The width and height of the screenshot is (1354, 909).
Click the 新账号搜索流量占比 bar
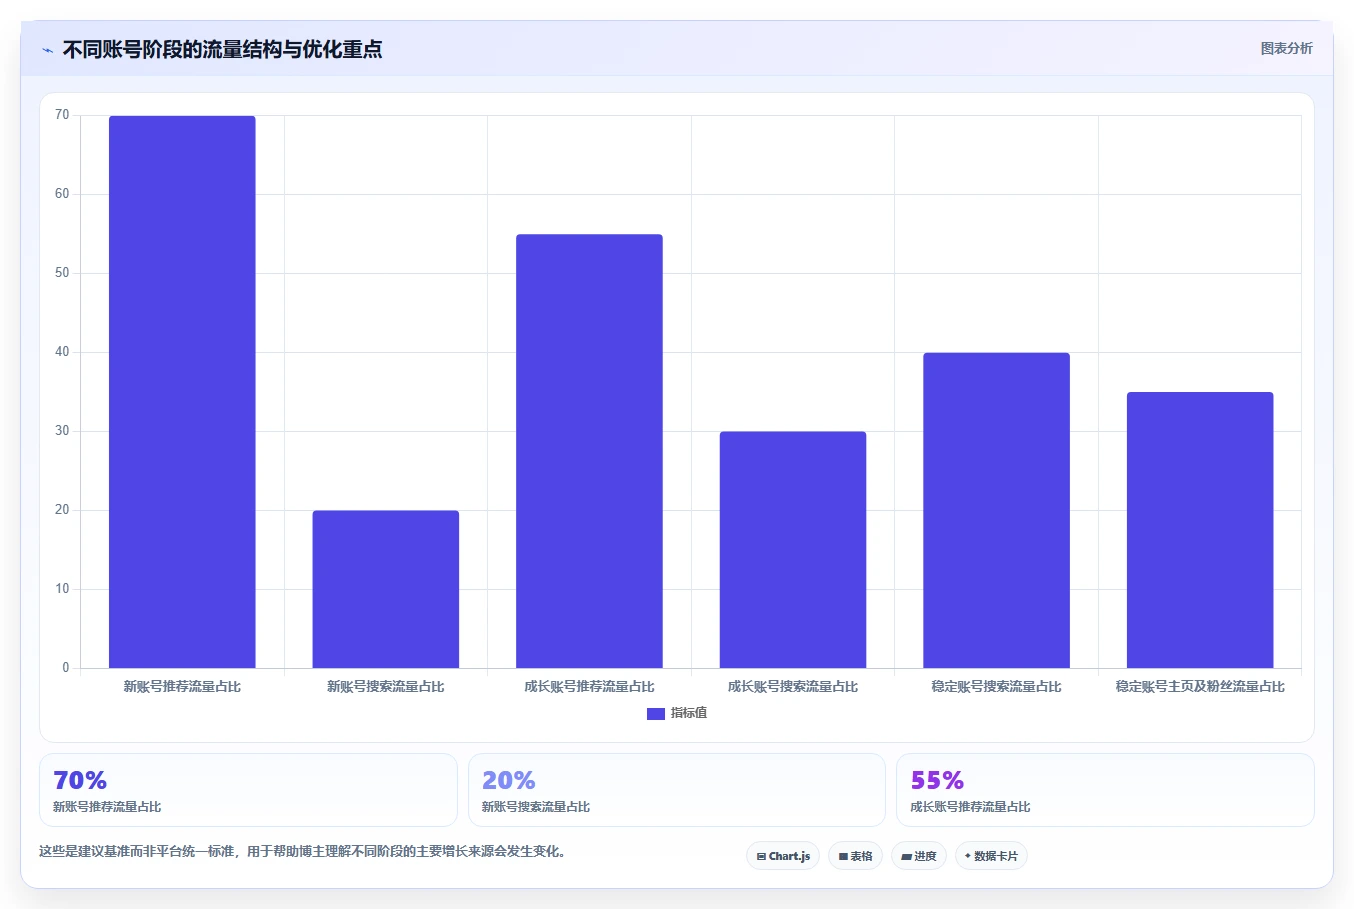coord(386,589)
